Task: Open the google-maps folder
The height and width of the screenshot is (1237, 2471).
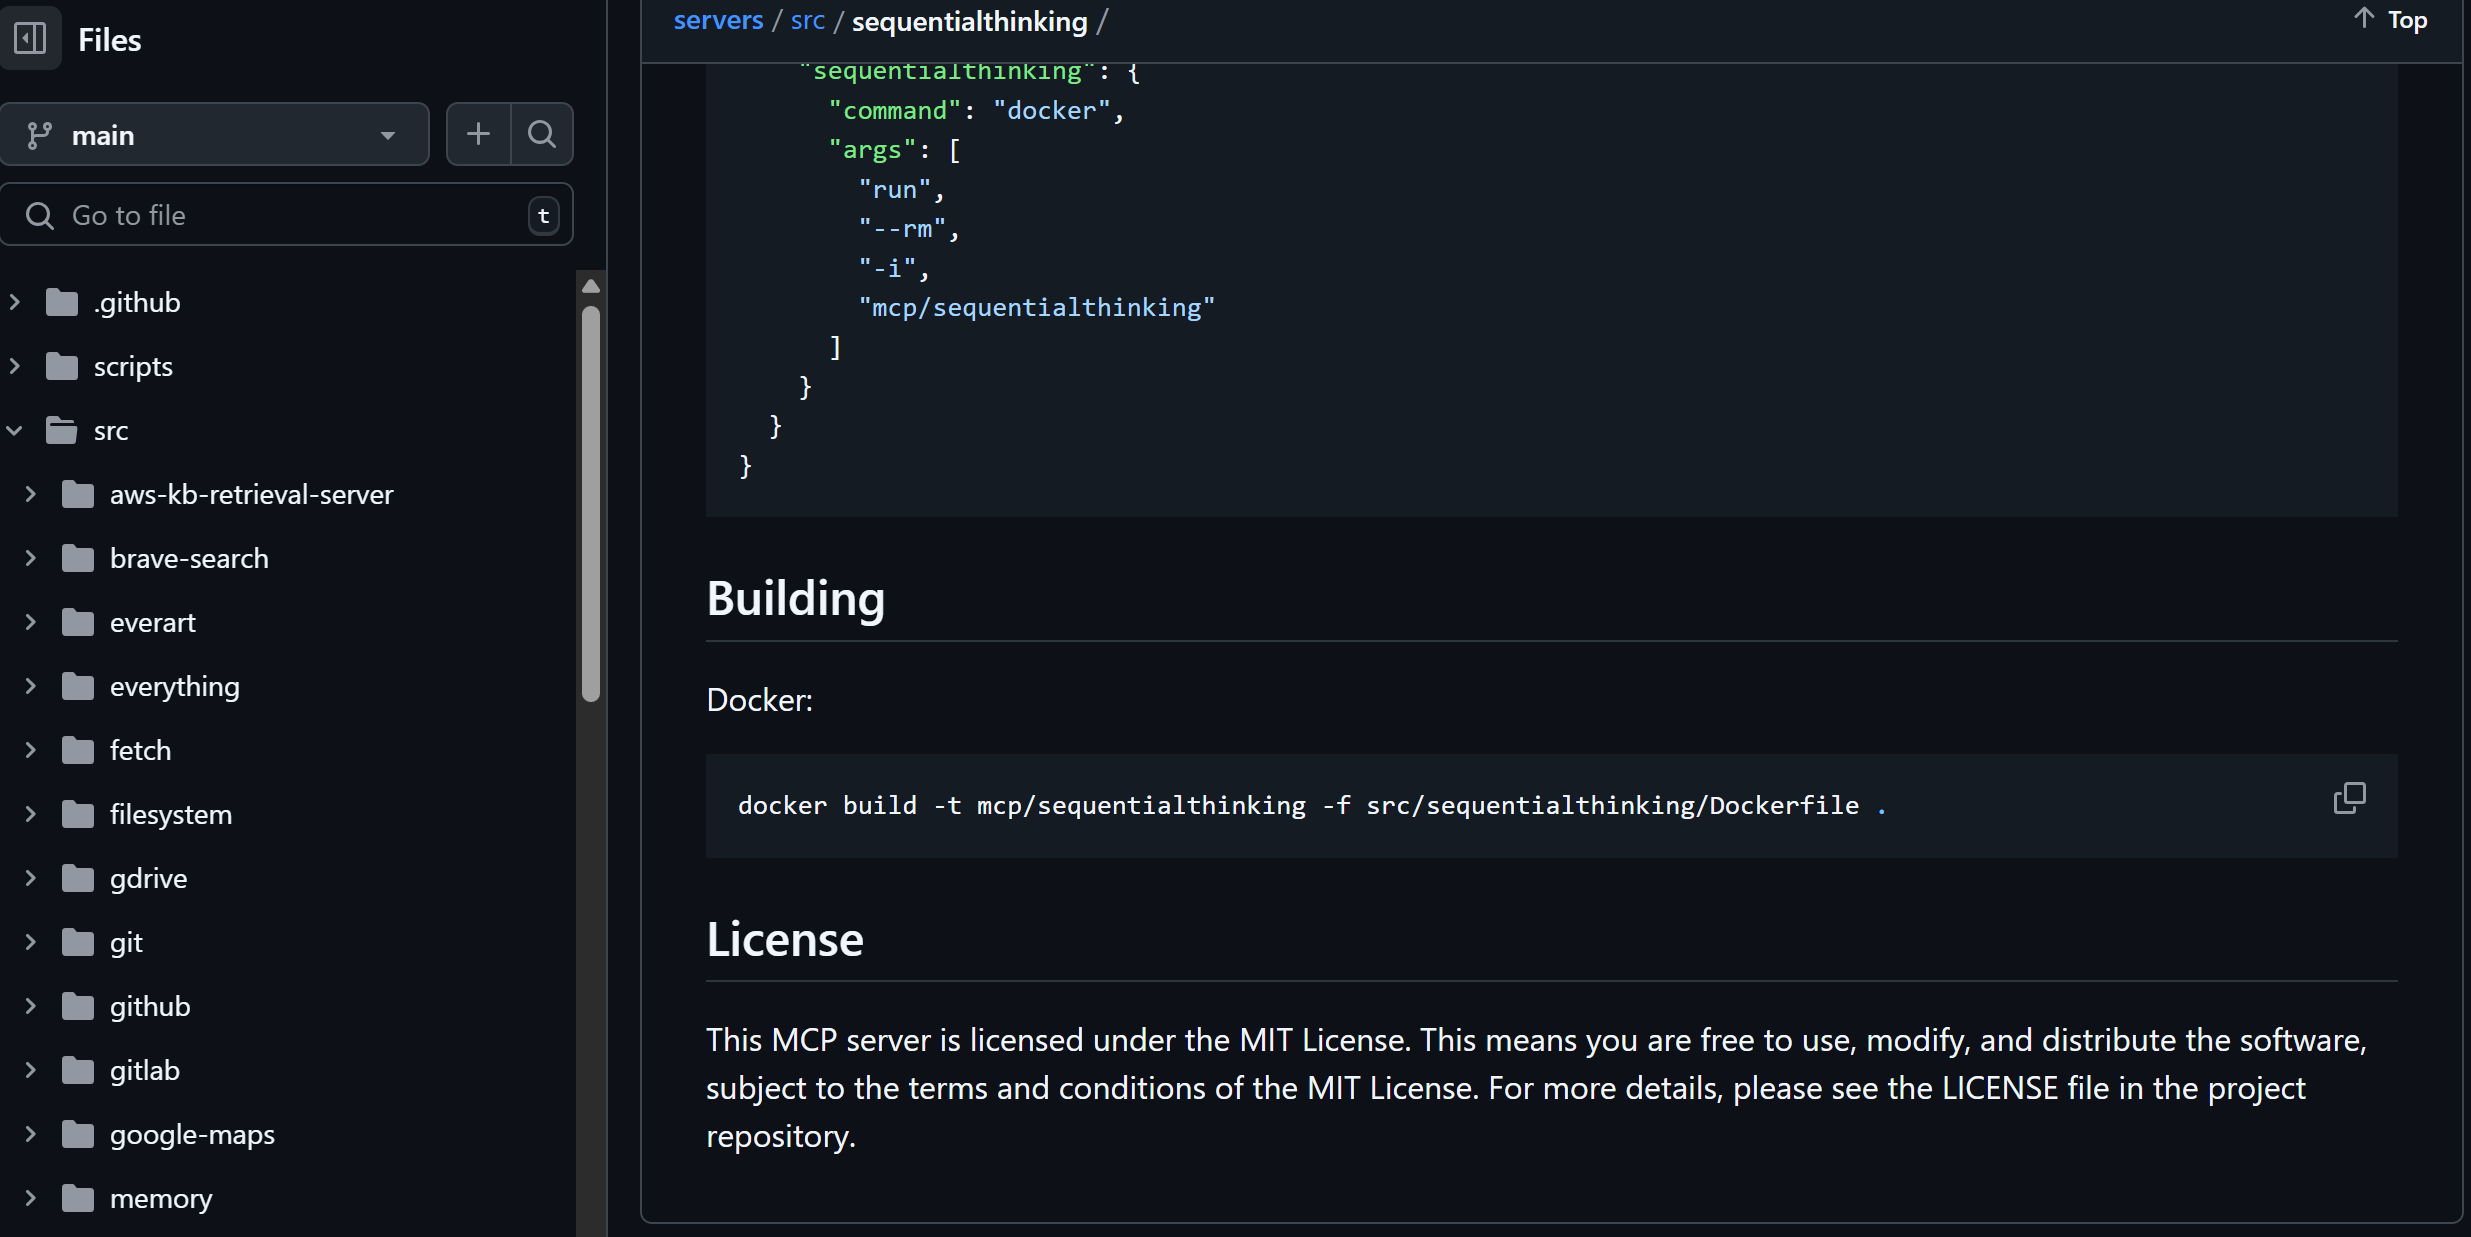Action: [x=192, y=1134]
